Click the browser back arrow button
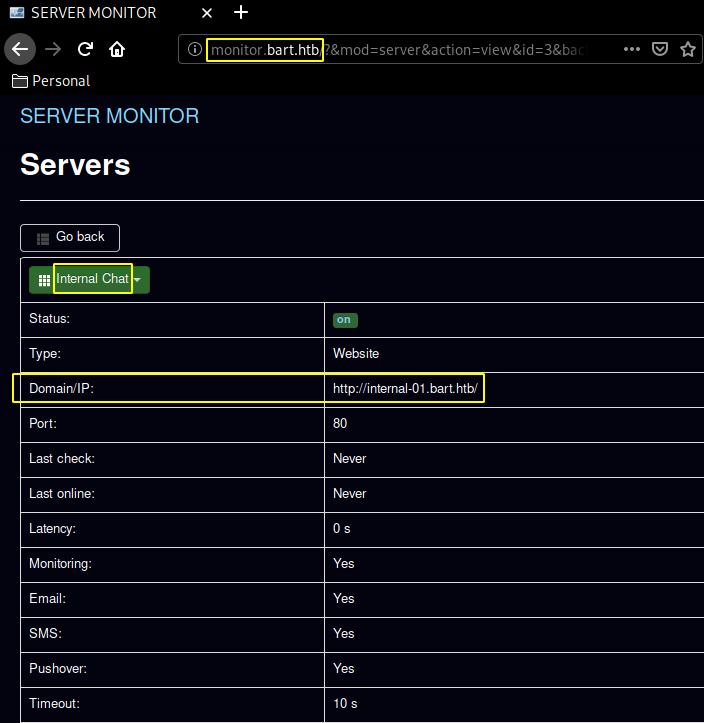 tap(21, 48)
